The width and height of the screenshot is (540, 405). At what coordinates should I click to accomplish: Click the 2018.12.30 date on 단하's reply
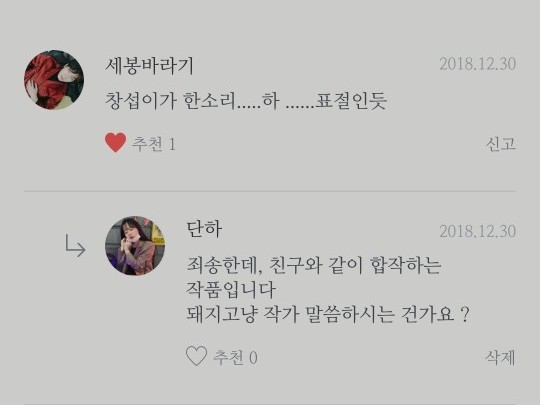tap(478, 231)
